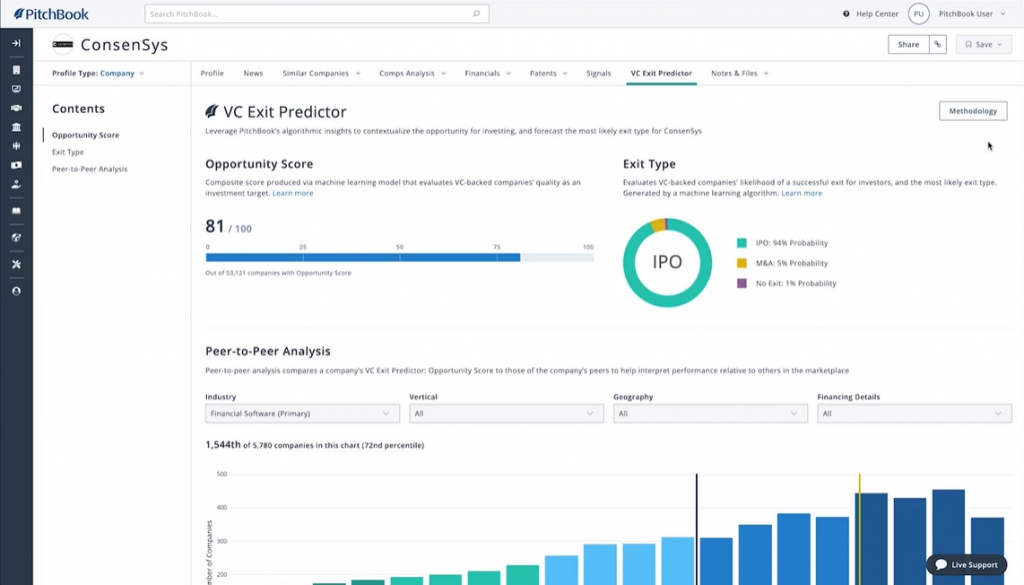Click 'IPO: 94% Probability' legend text
Screen dimensions: 1024x585
click(792, 243)
